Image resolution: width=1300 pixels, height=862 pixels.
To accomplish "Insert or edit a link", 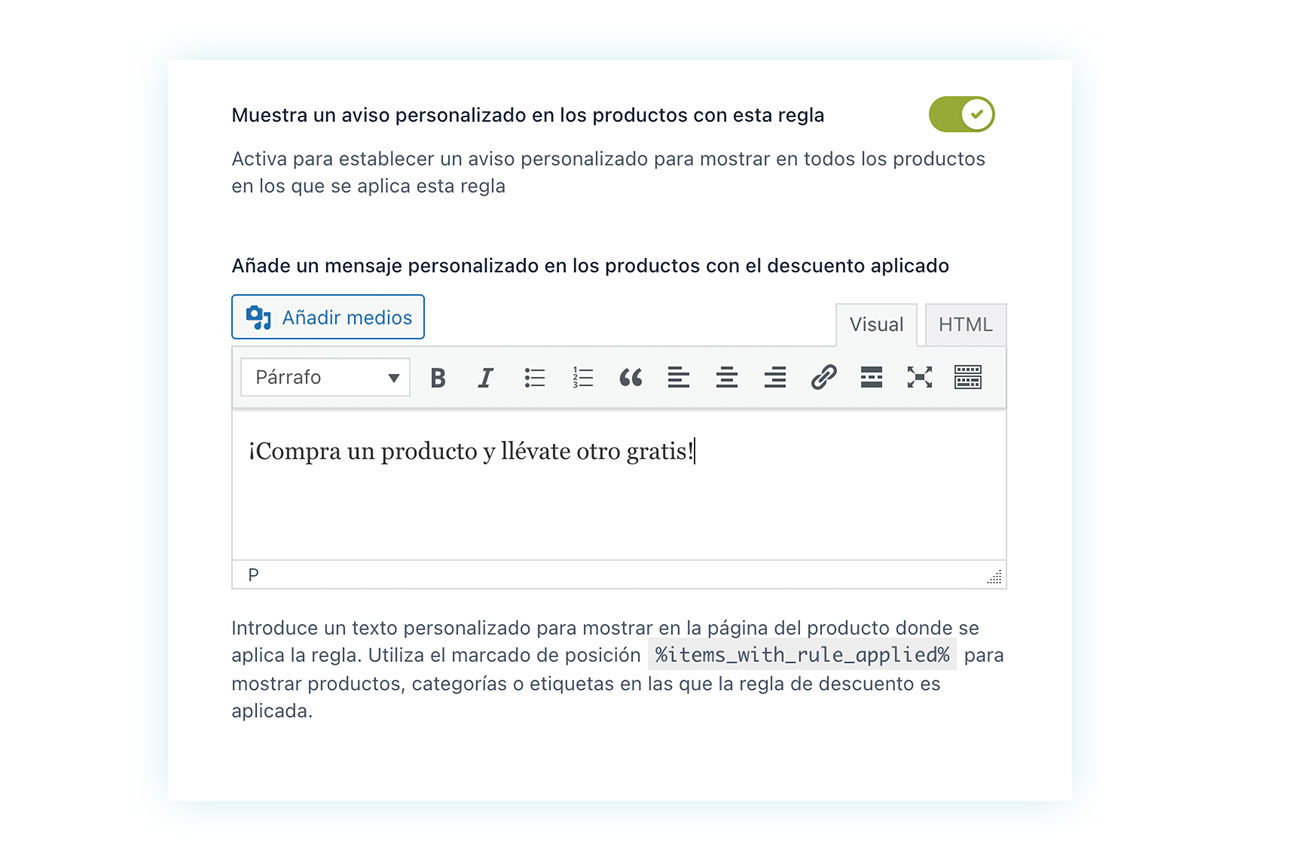I will tap(823, 378).
